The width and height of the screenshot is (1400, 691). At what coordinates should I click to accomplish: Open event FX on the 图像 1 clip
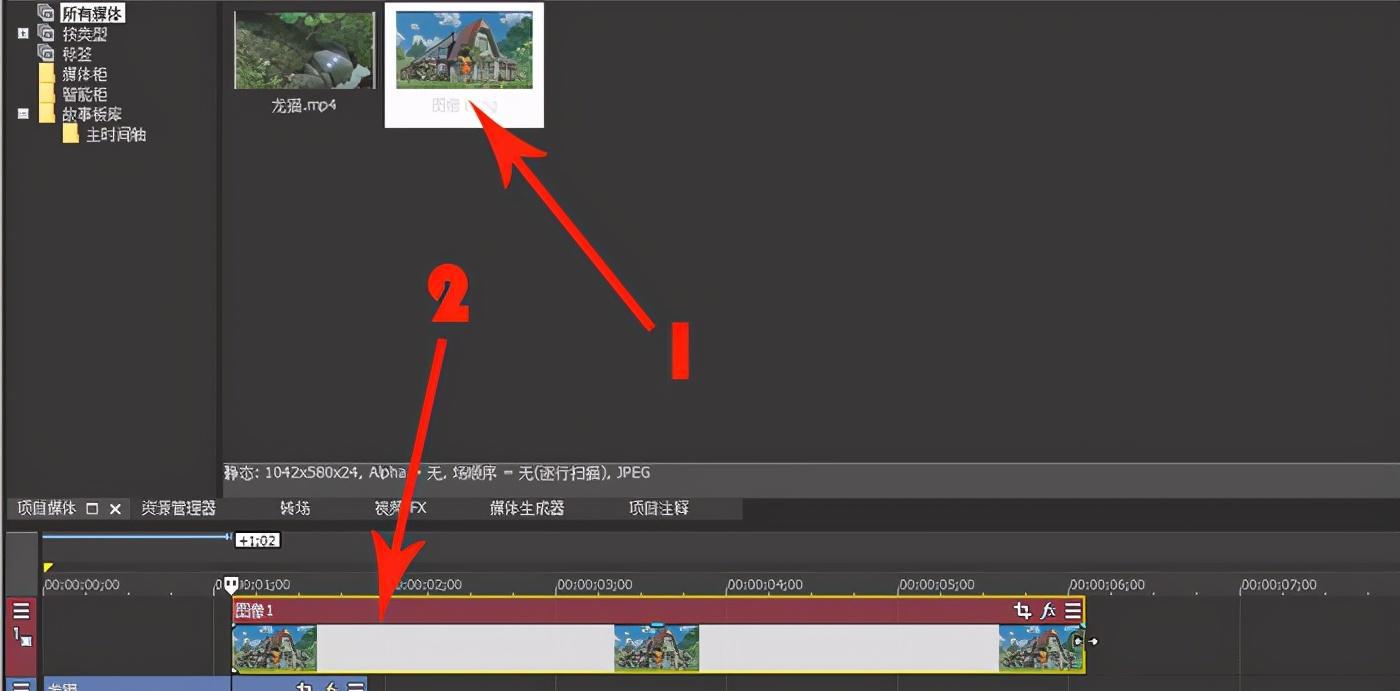(1048, 610)
